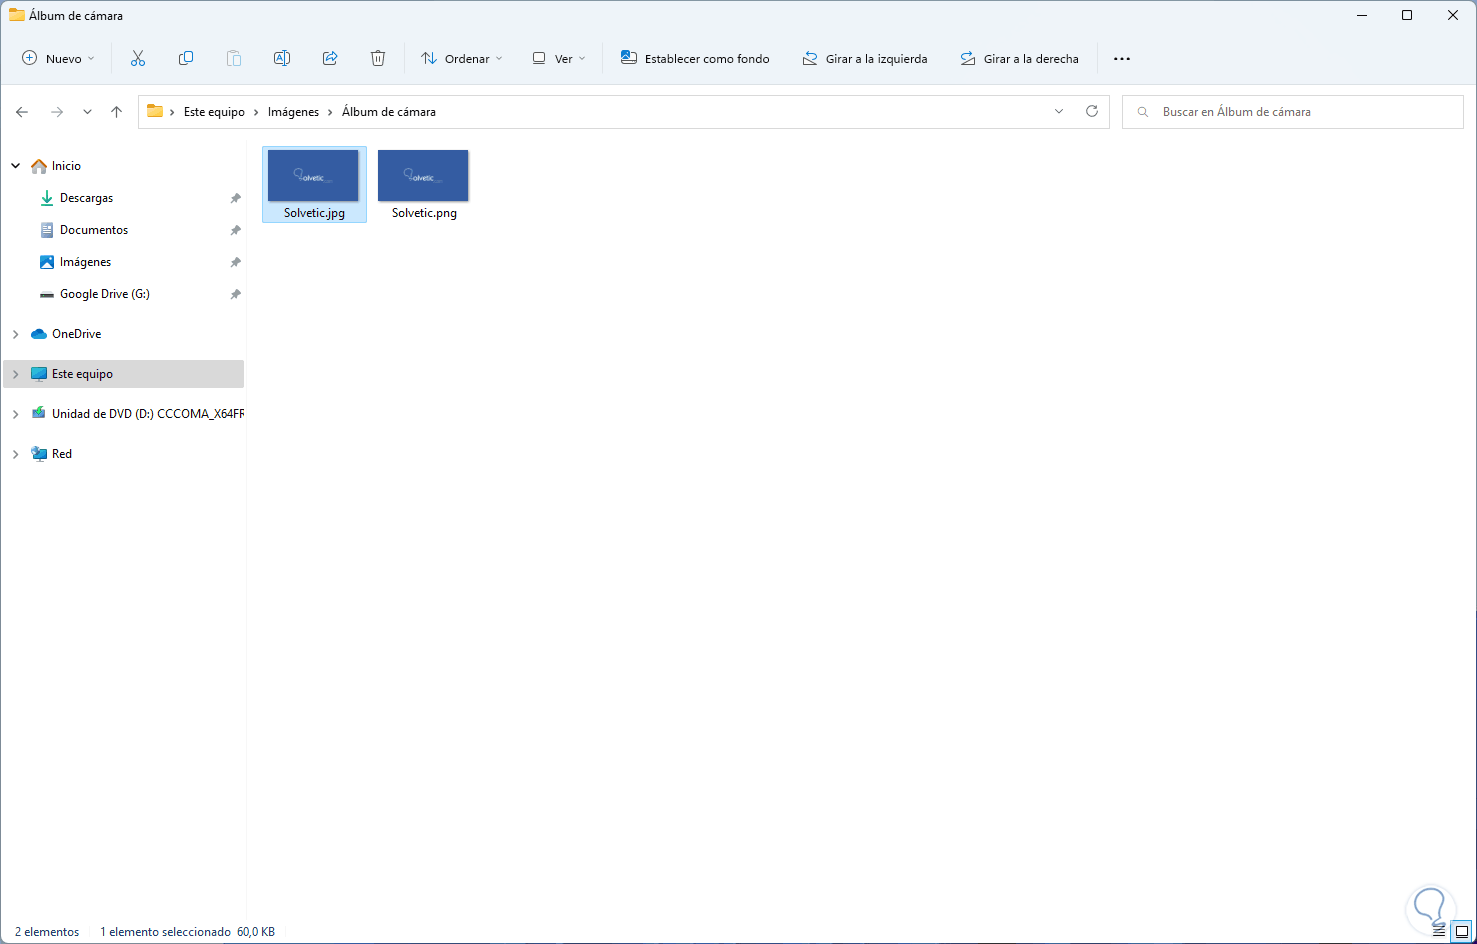Open Descargas in sidebar

click(86, 198)
